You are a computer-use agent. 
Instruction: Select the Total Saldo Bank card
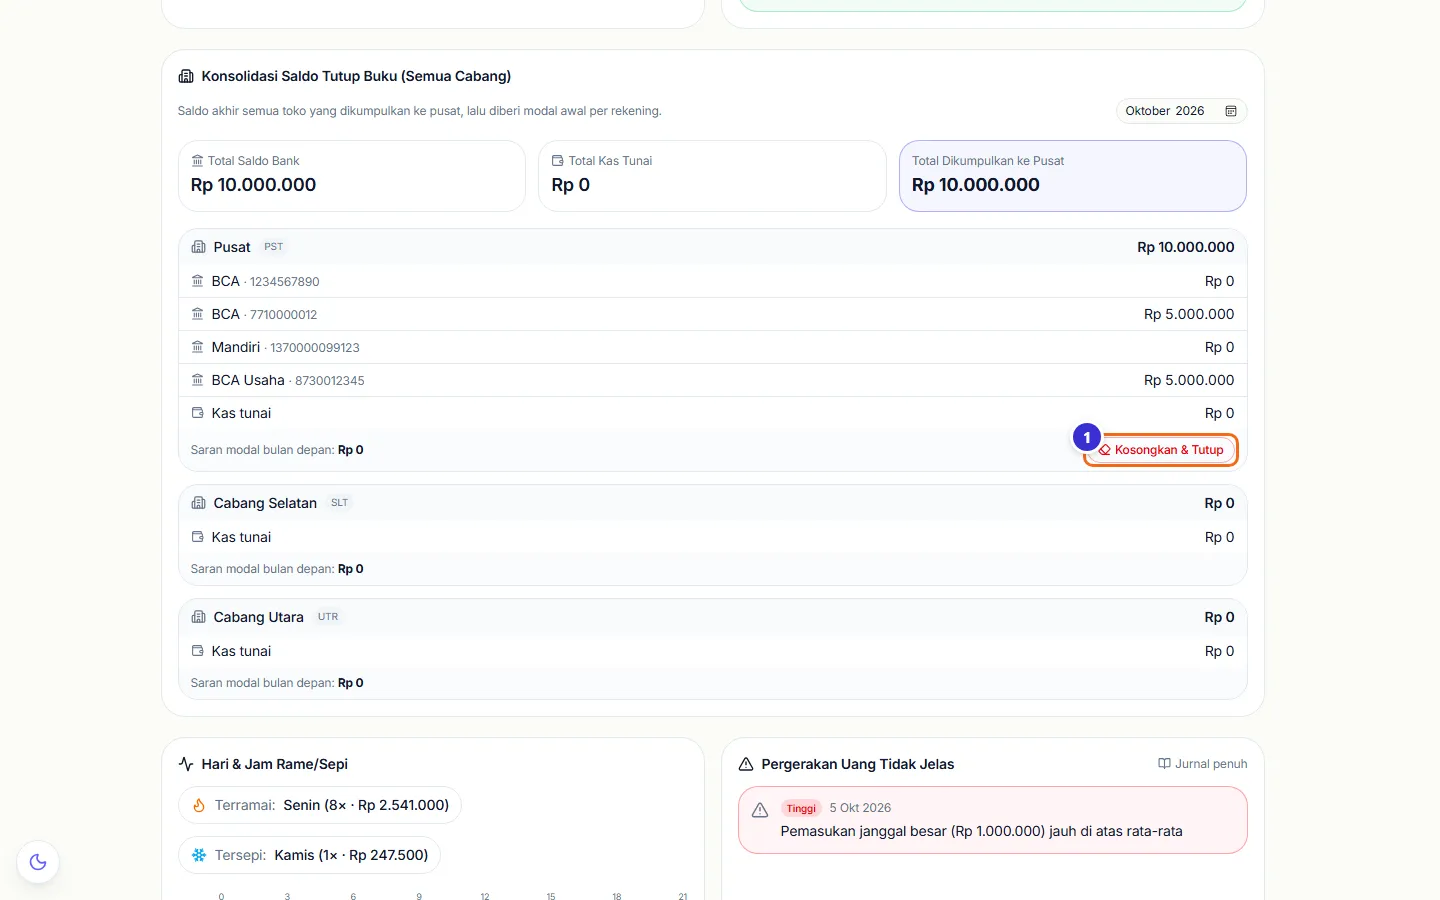352,176
